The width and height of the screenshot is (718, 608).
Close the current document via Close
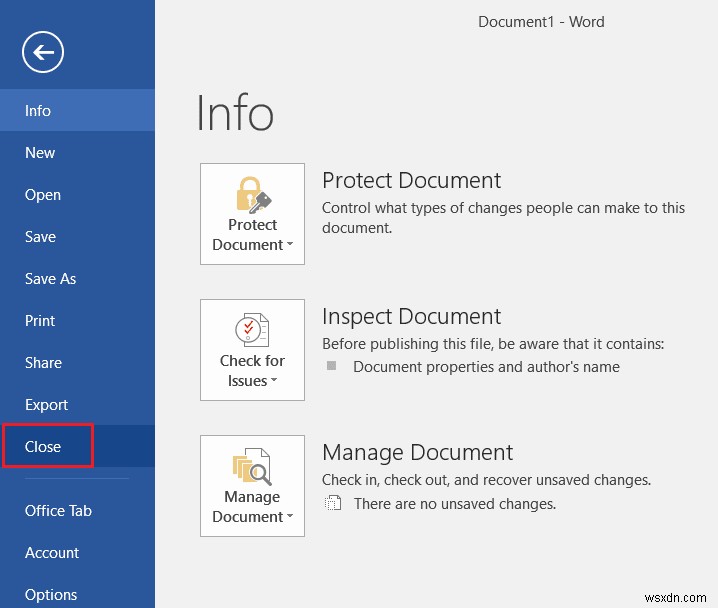(77, 446)
